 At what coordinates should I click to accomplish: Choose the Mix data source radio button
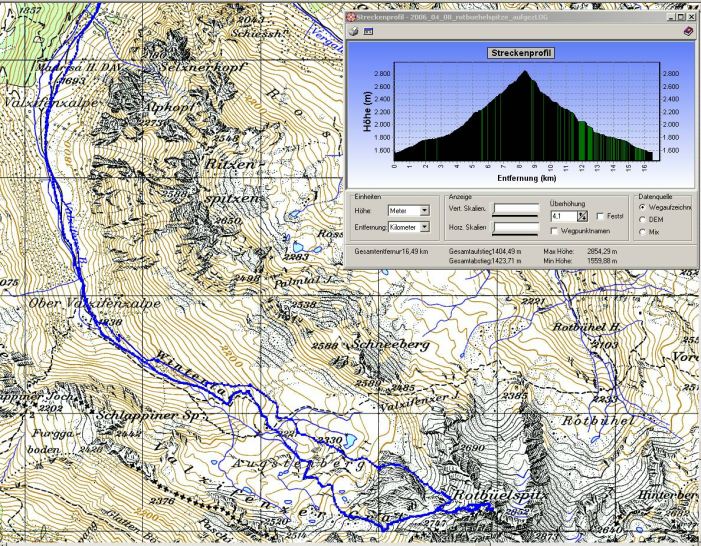[x=643, y=232]
